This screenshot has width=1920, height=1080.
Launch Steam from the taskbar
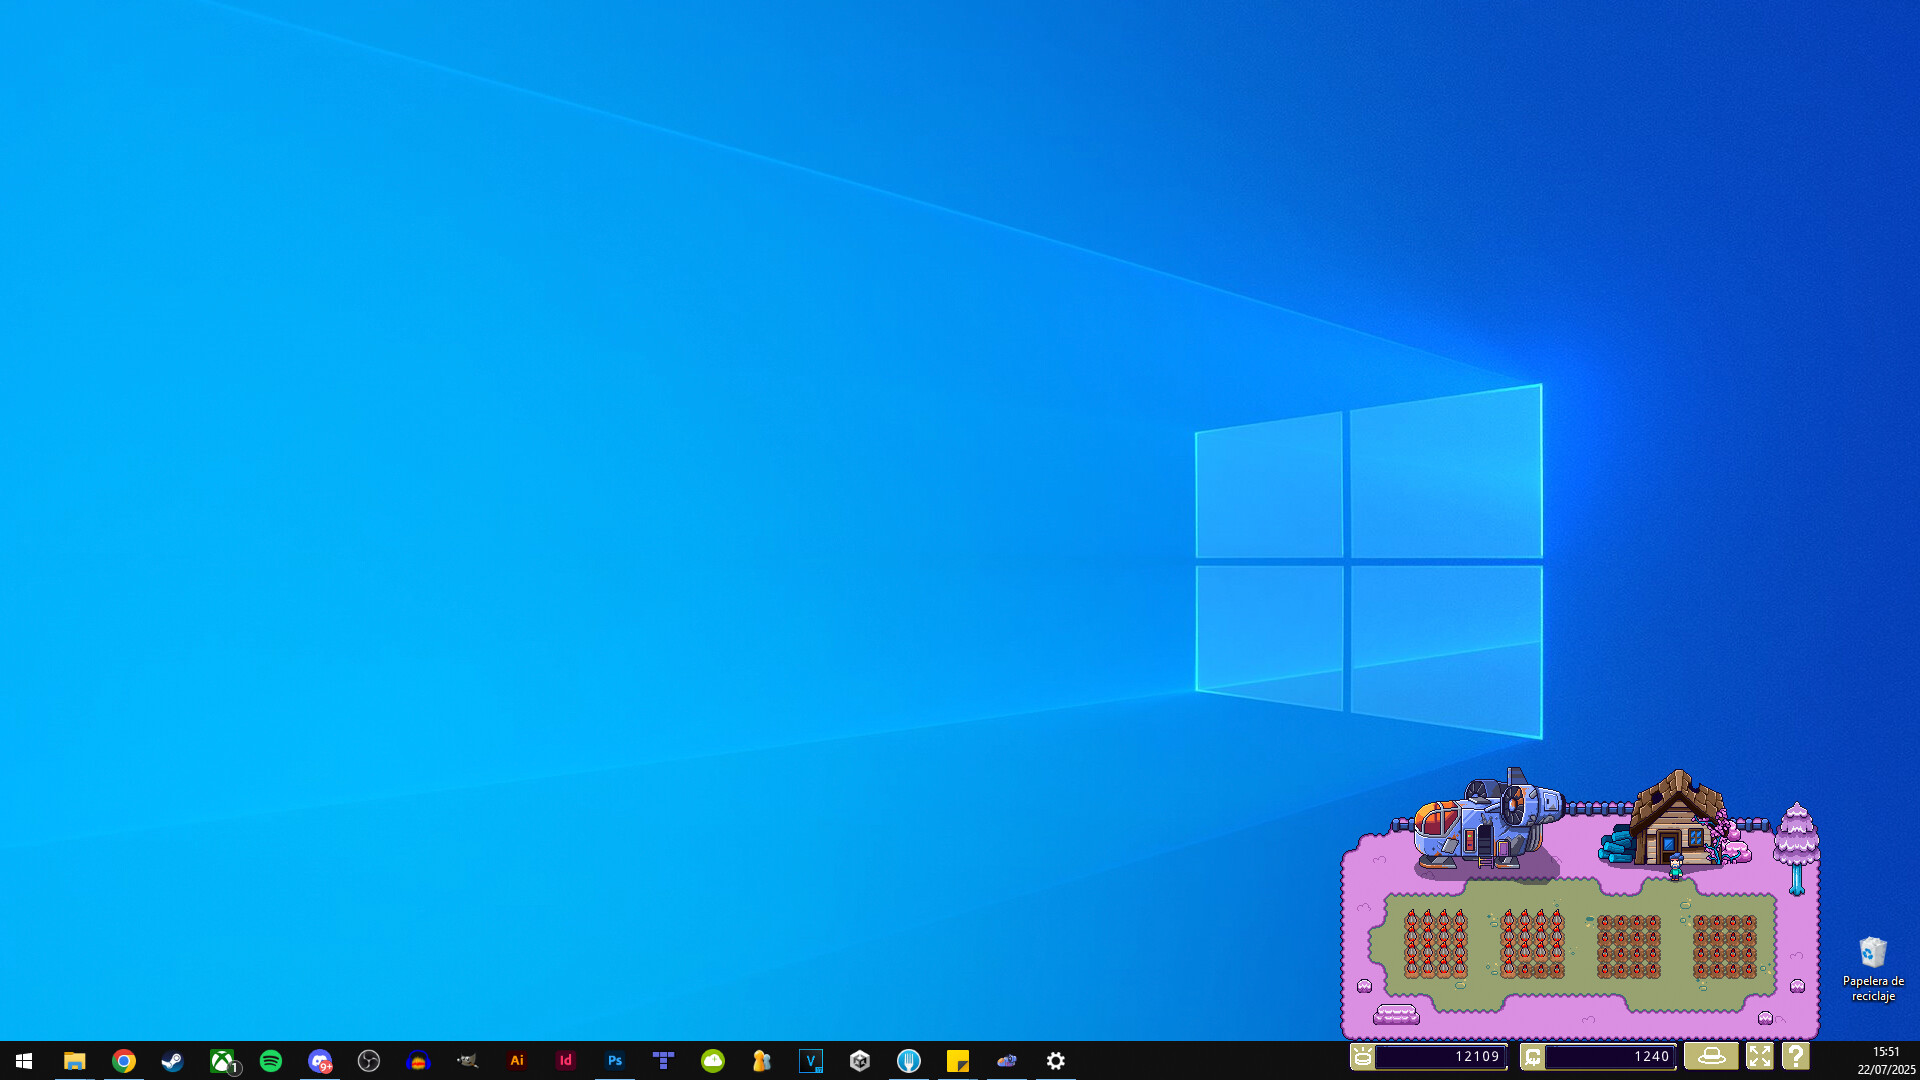tap(172, 1061)
